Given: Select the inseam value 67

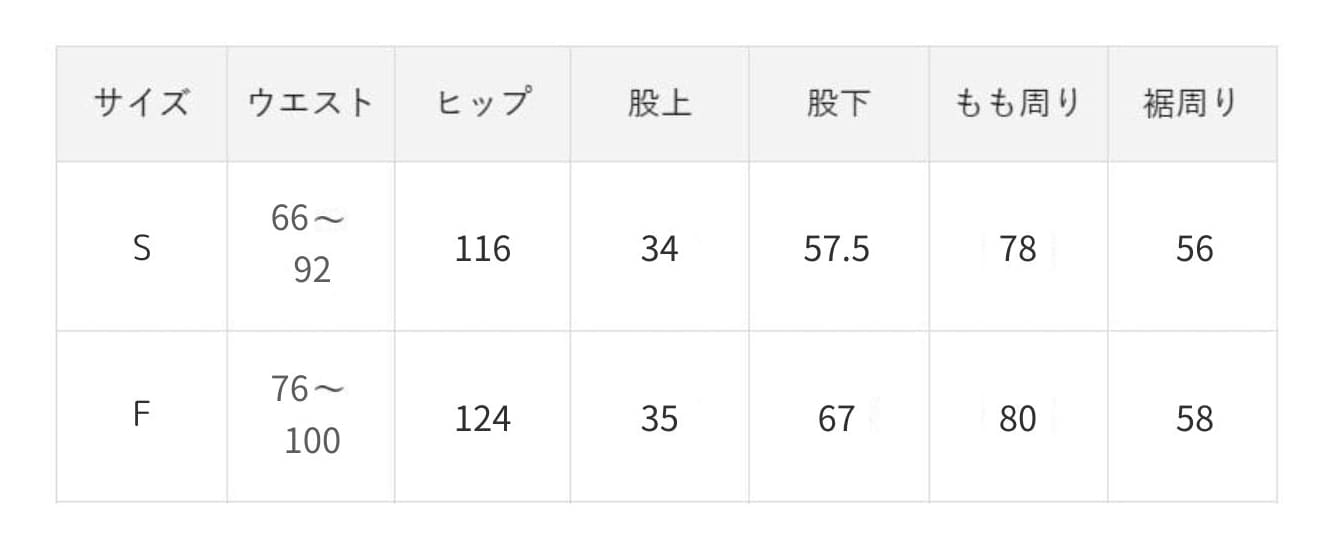Looking at the screenshot, I should coord(836,418).
